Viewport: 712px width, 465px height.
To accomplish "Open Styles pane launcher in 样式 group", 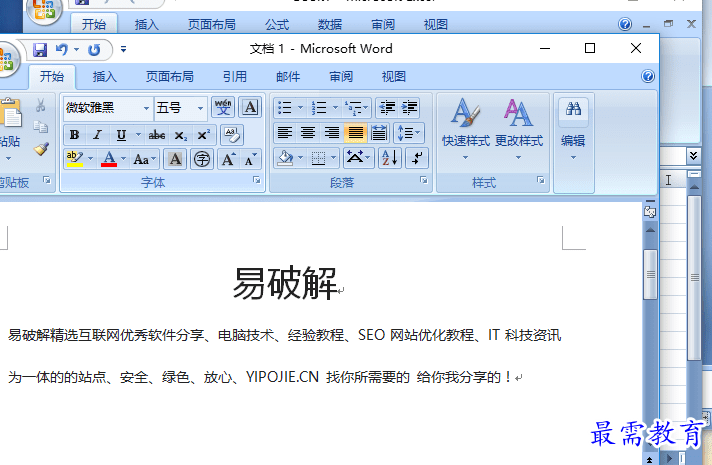I will point(541,180).
